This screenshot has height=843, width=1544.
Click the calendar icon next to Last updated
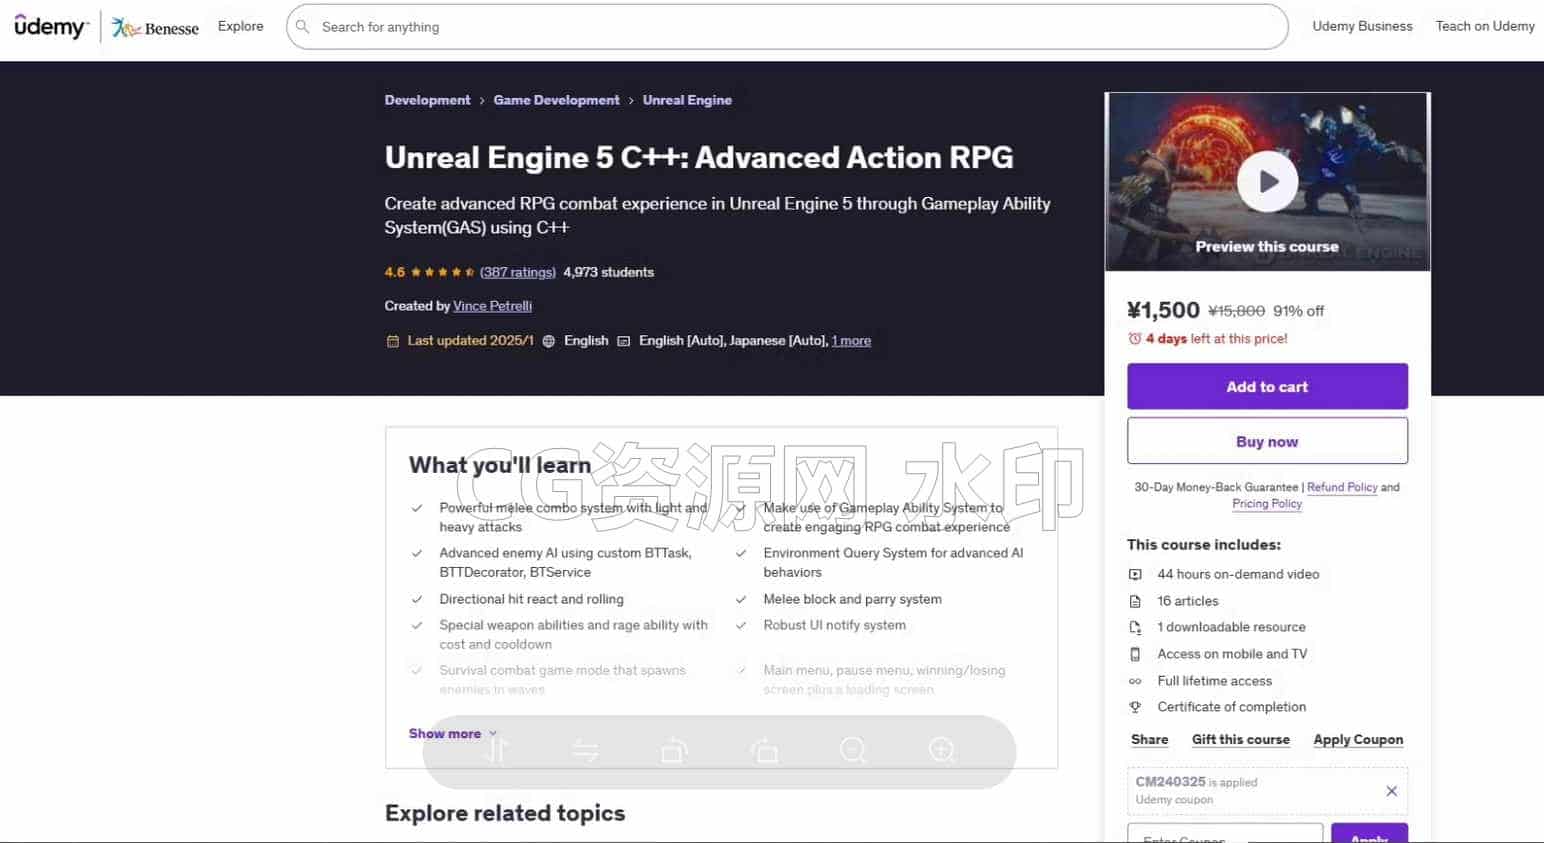tap(392, 341)
